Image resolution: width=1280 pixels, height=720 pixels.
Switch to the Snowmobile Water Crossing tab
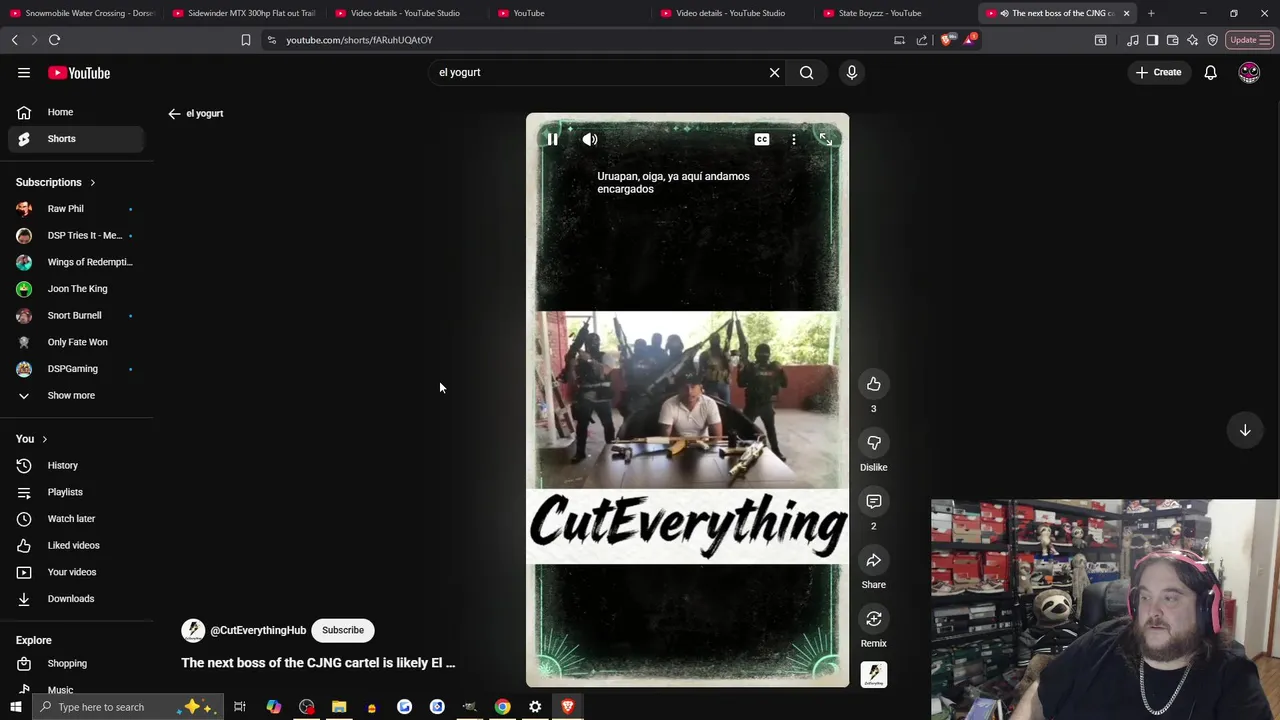point(80,13)
